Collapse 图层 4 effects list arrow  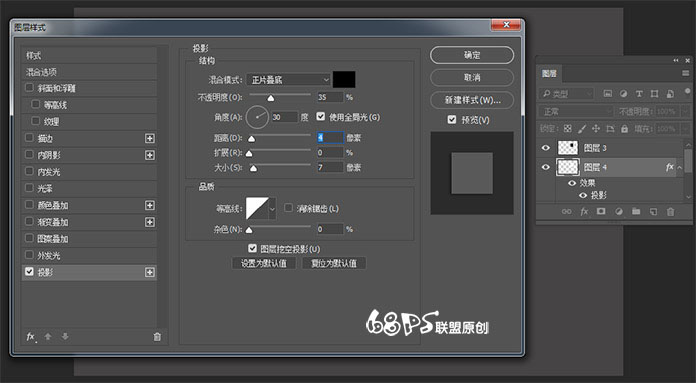pyautogui.click(x=680, y=168)
